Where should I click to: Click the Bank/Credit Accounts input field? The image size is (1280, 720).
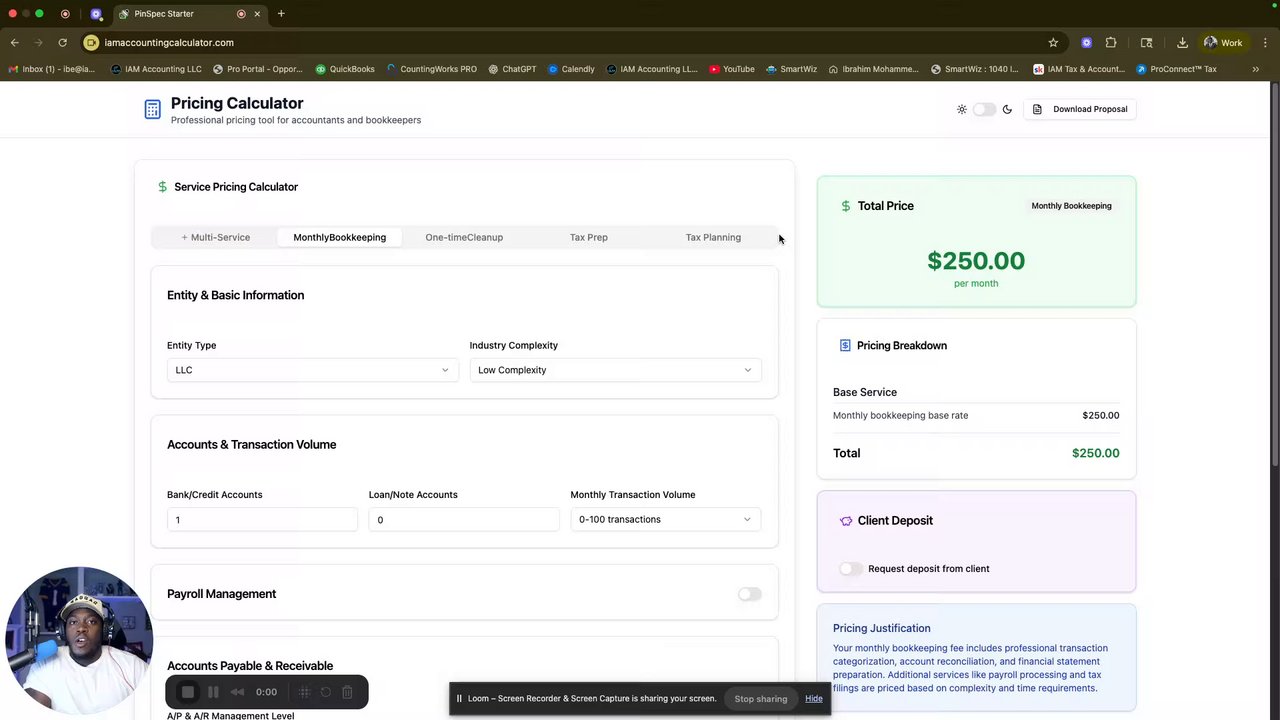point(262,520)
